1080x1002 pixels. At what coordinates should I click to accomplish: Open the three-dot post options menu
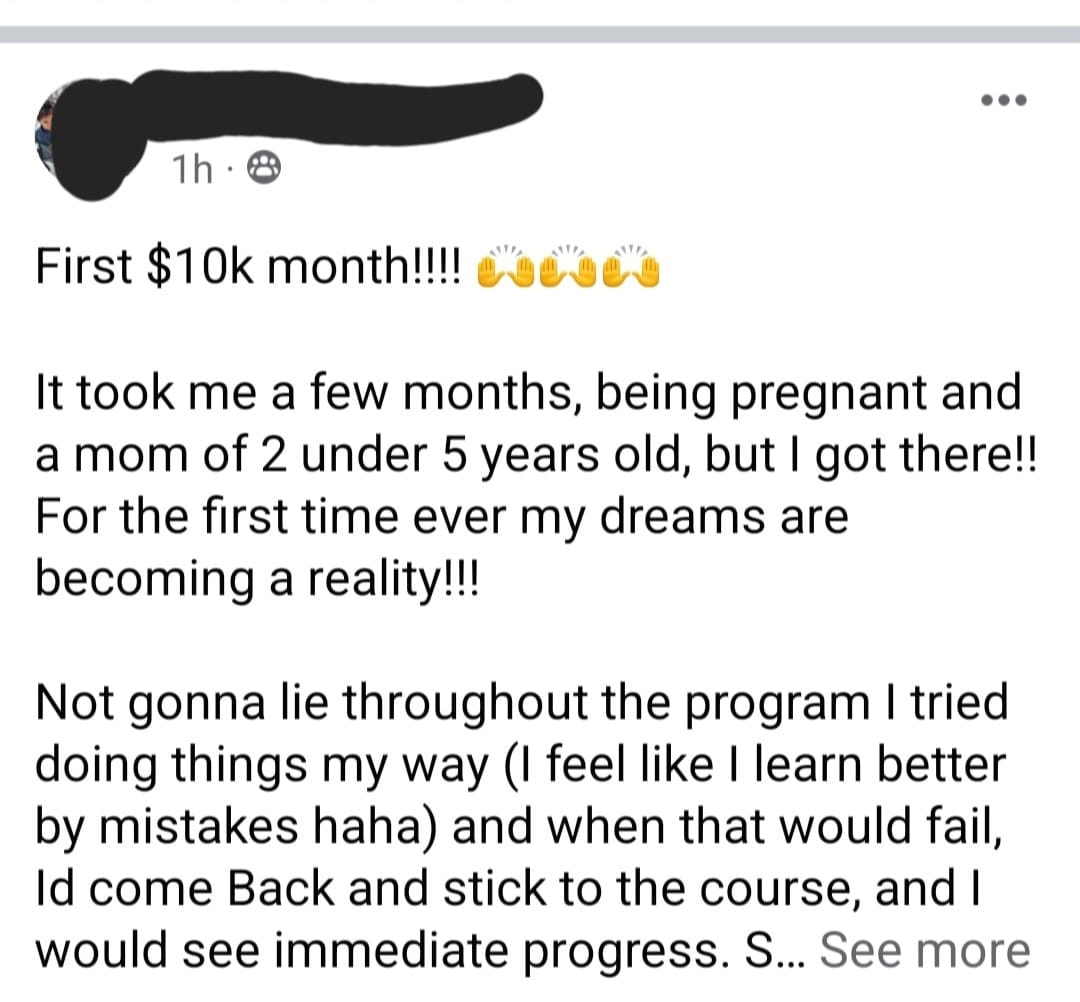point(1004,101)
